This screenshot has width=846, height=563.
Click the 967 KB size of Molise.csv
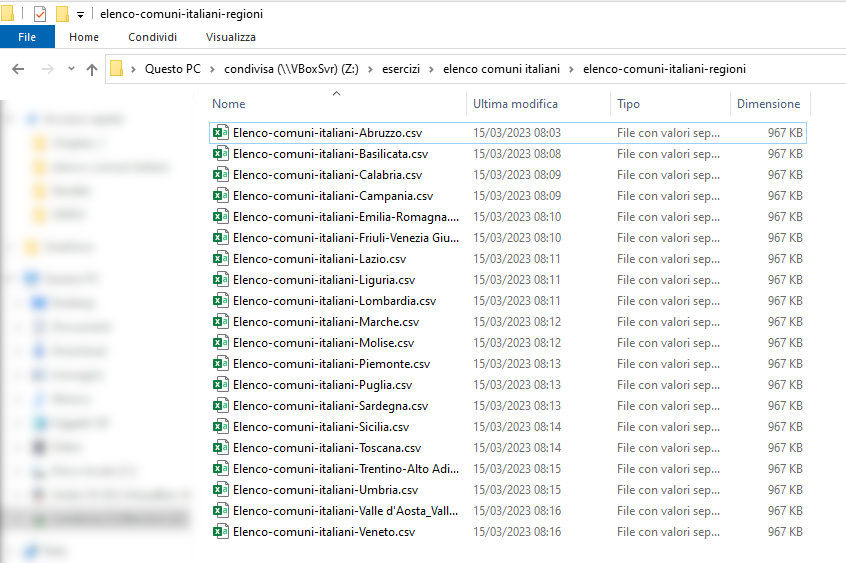click(785, 343)
